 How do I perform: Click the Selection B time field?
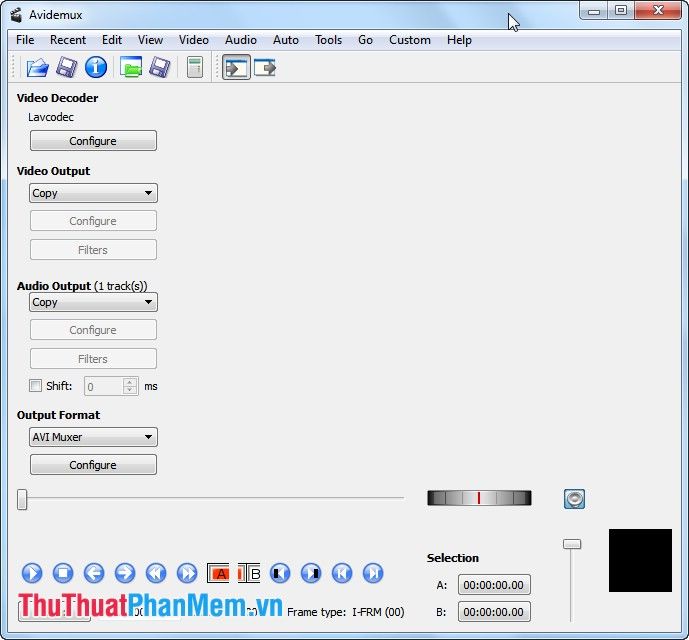click(494, 612)
